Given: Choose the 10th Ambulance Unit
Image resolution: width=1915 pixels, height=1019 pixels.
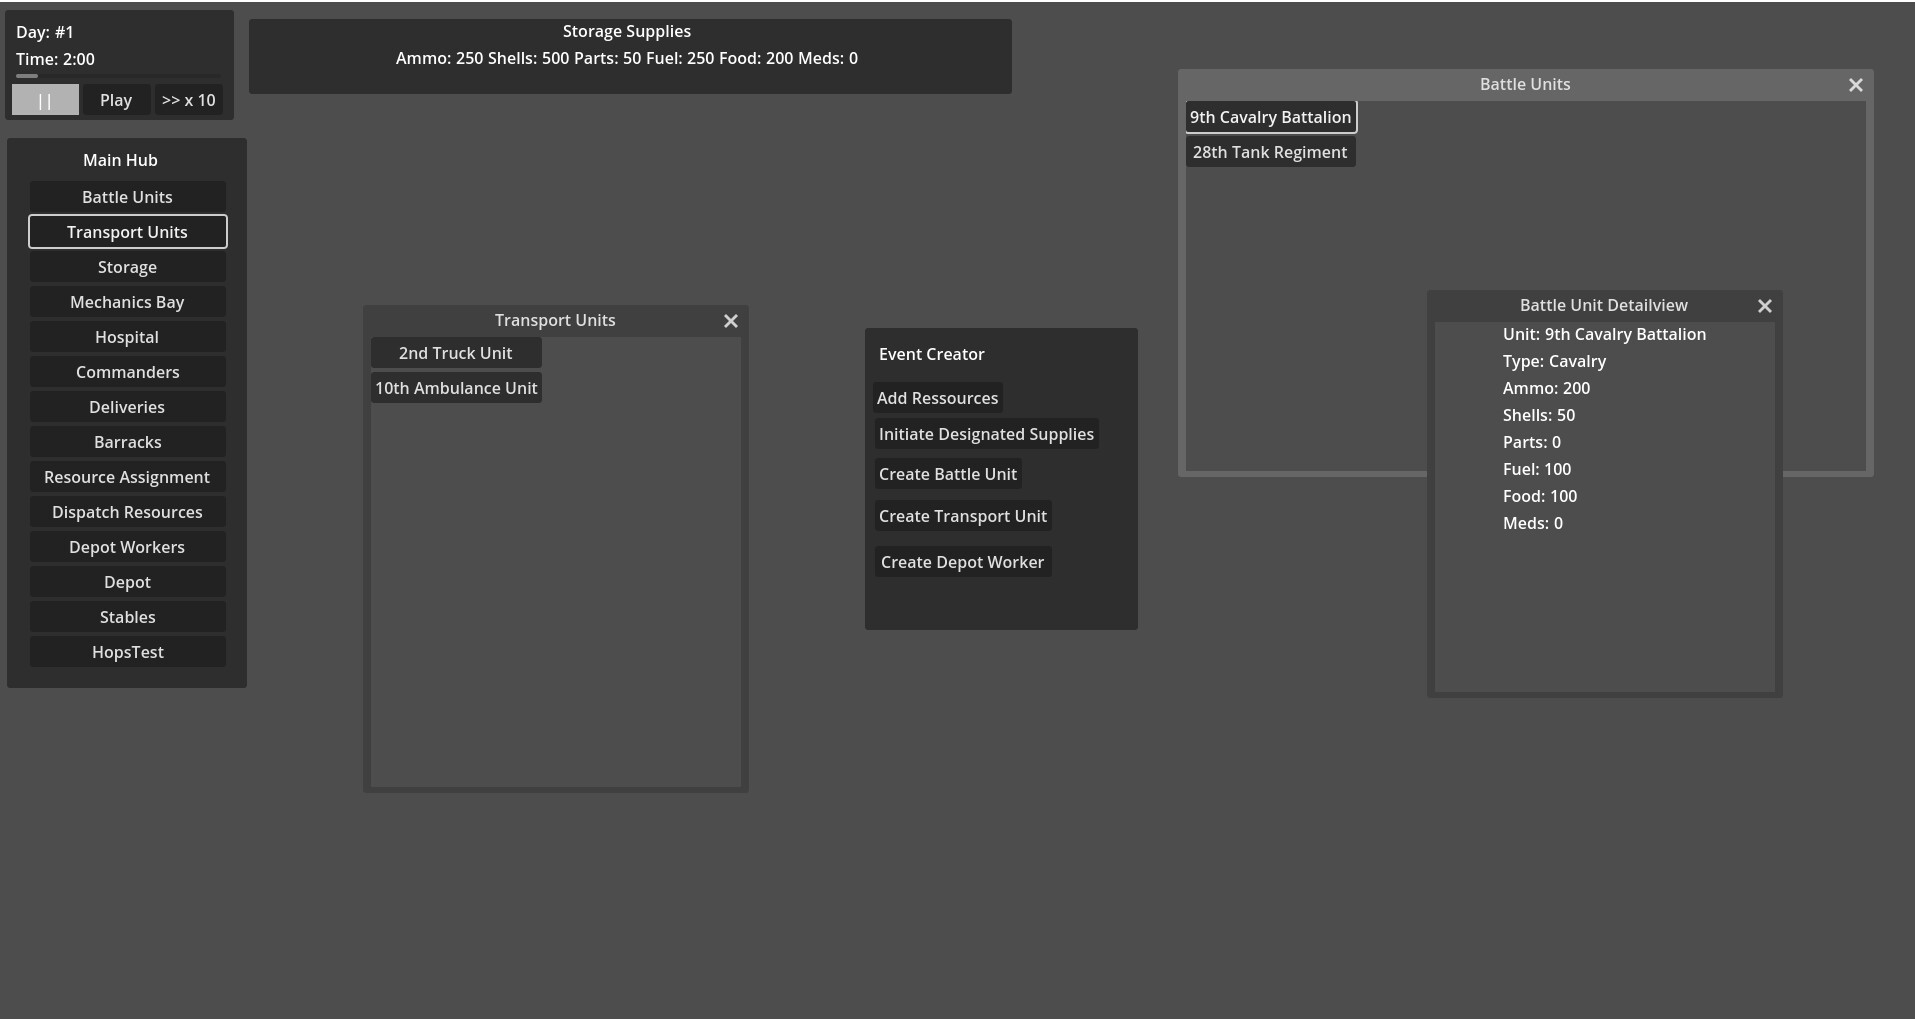Looking at the screenshot, I should (x=456, y=388).
